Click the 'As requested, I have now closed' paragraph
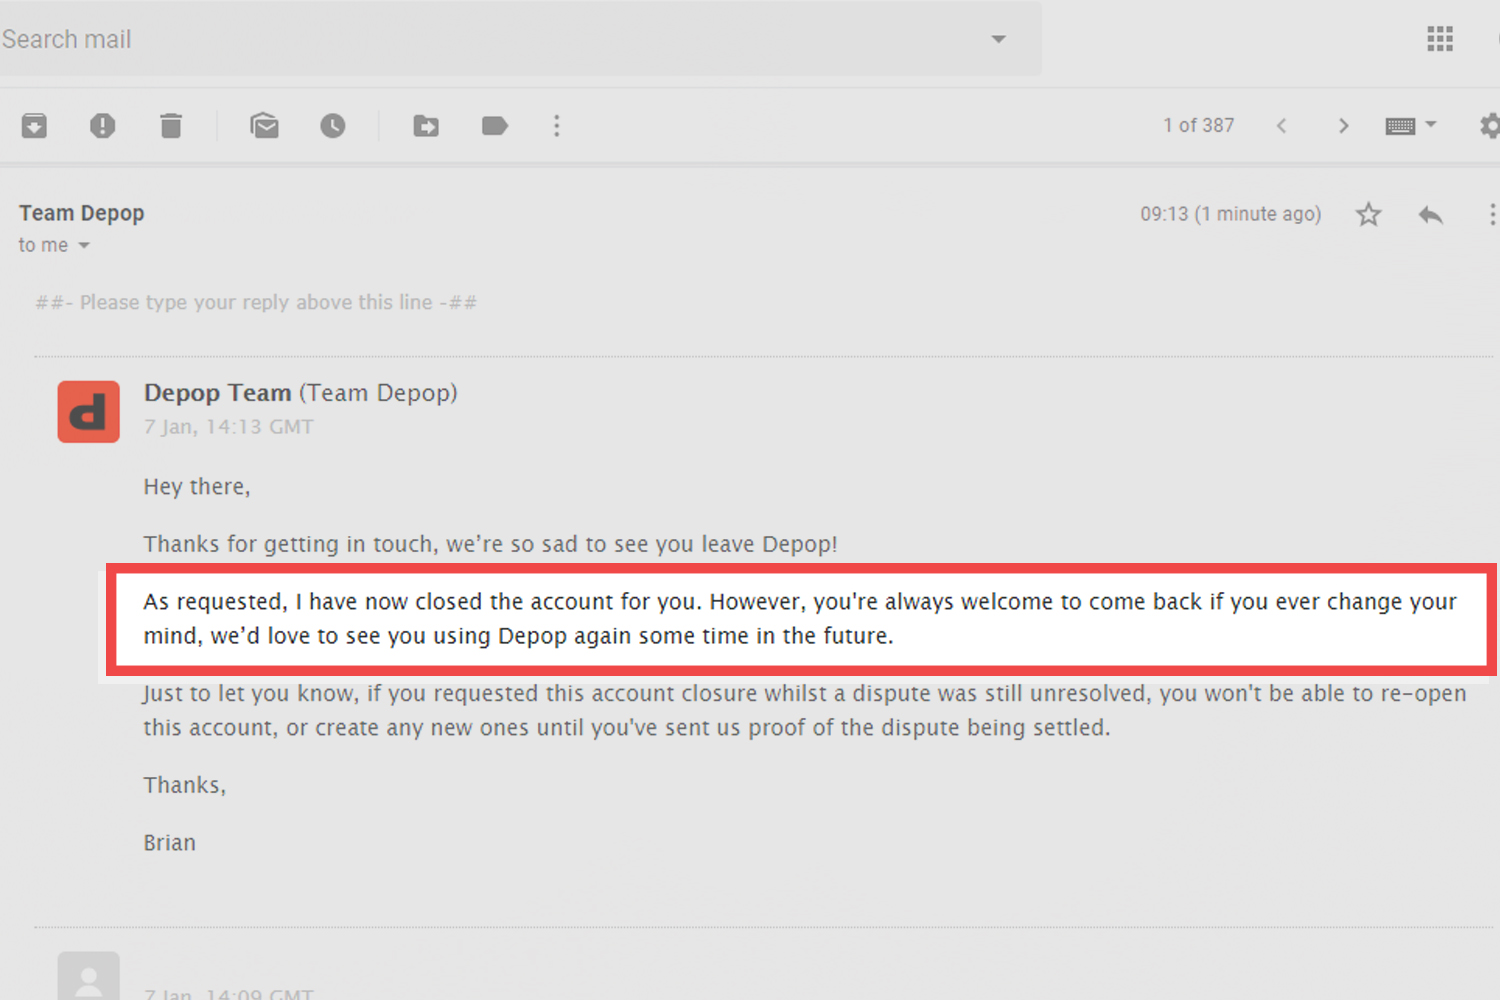Viewport: 1500px width, 1000px height. click(800, 619)
